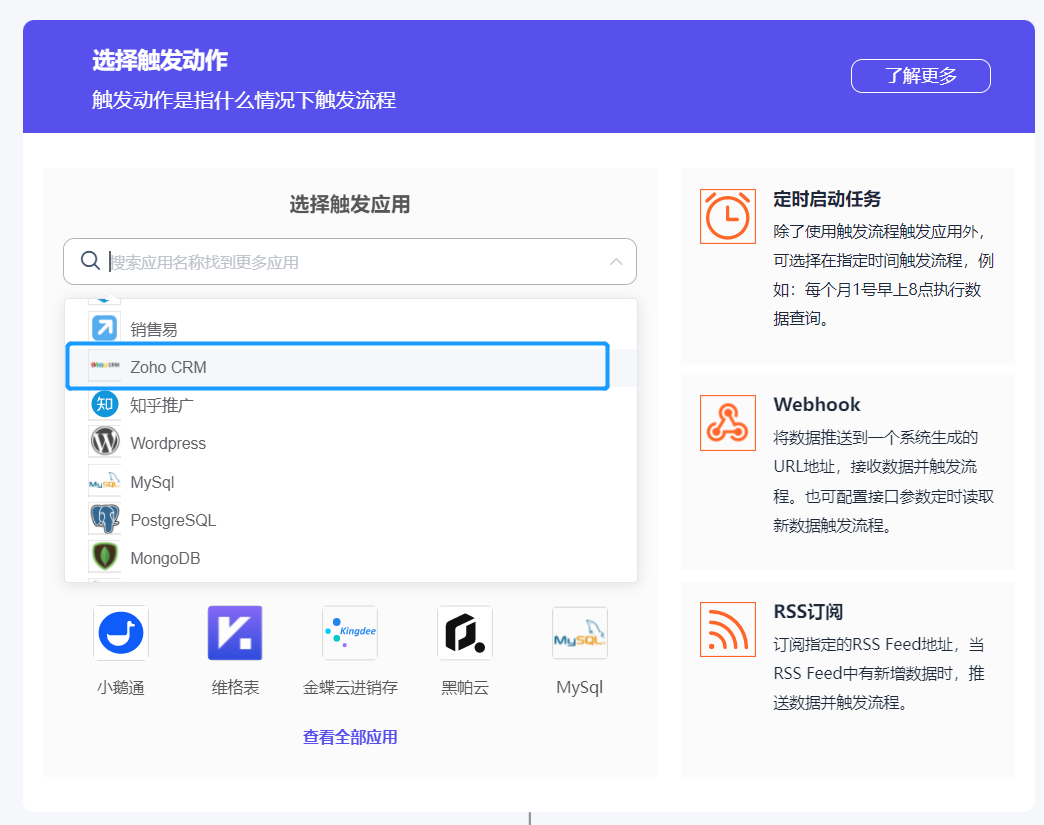Choose Wordpress from the dropdown list
1044x825 pixels.
pos(351,443)
